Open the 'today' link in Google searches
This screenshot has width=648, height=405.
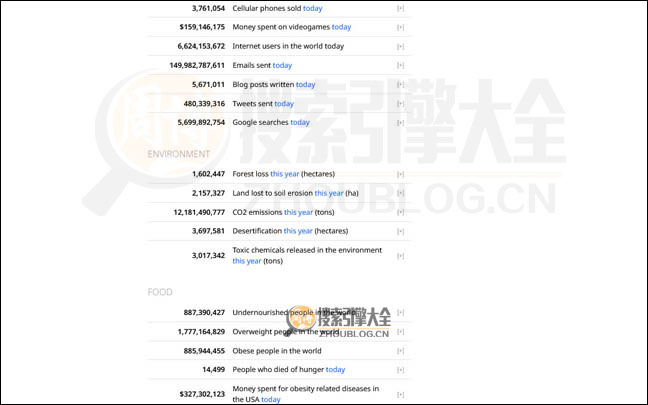[300, 122]
